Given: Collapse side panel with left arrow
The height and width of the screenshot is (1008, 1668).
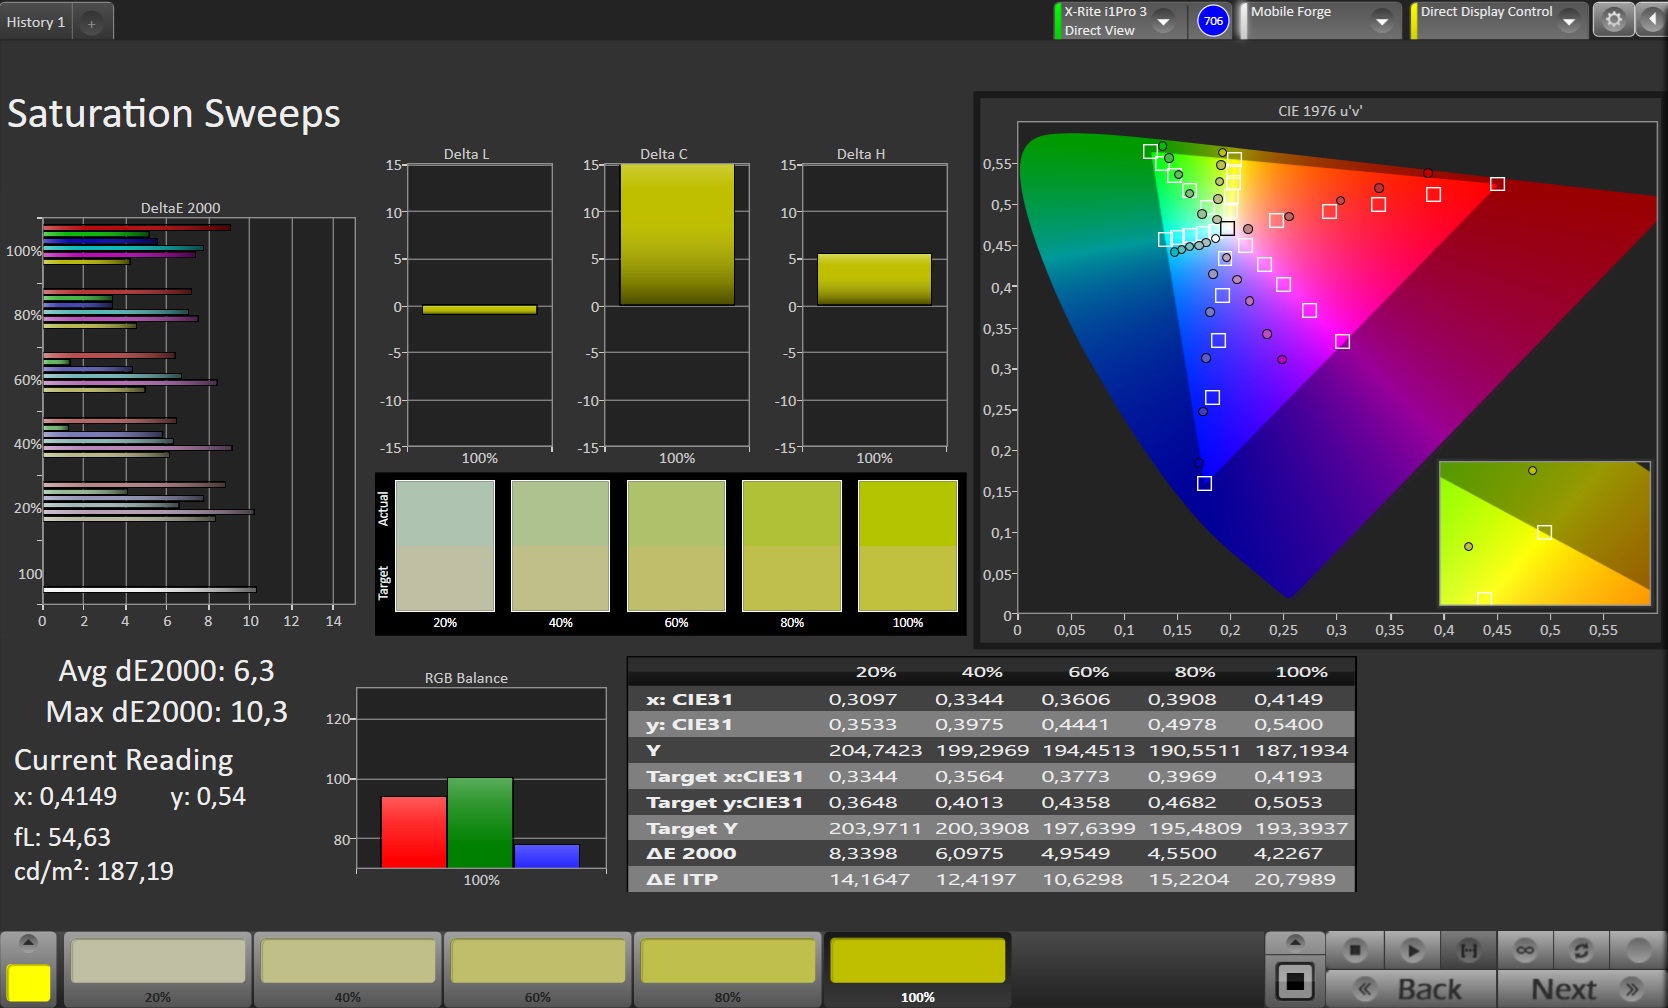Looking at the screenshot, I should coord(1651,20).
